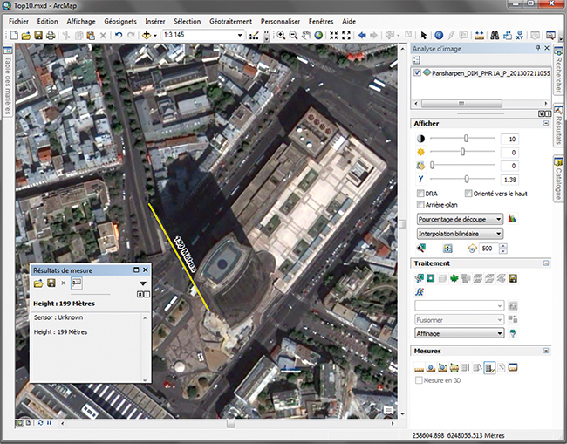Image resolution: width=567 pixels, height=444 pixels.
Task: Open the Edition menu
Action: pyautogui.click(x=47, y=21)
